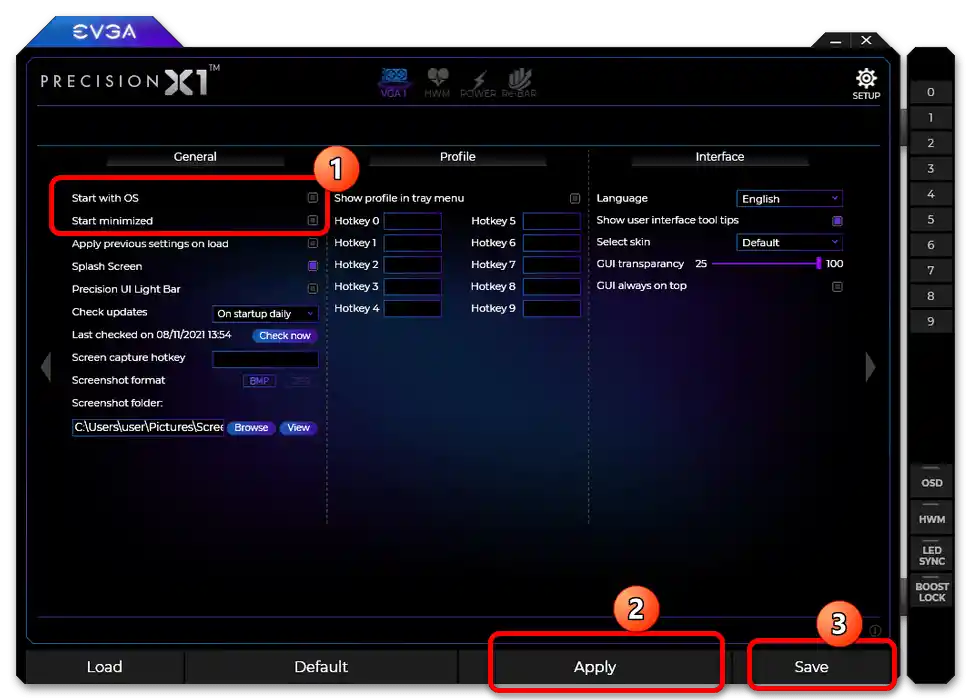Screen dimensions: 971x700
Task: Go to next page with right arrow
Action: coord(870,367)
